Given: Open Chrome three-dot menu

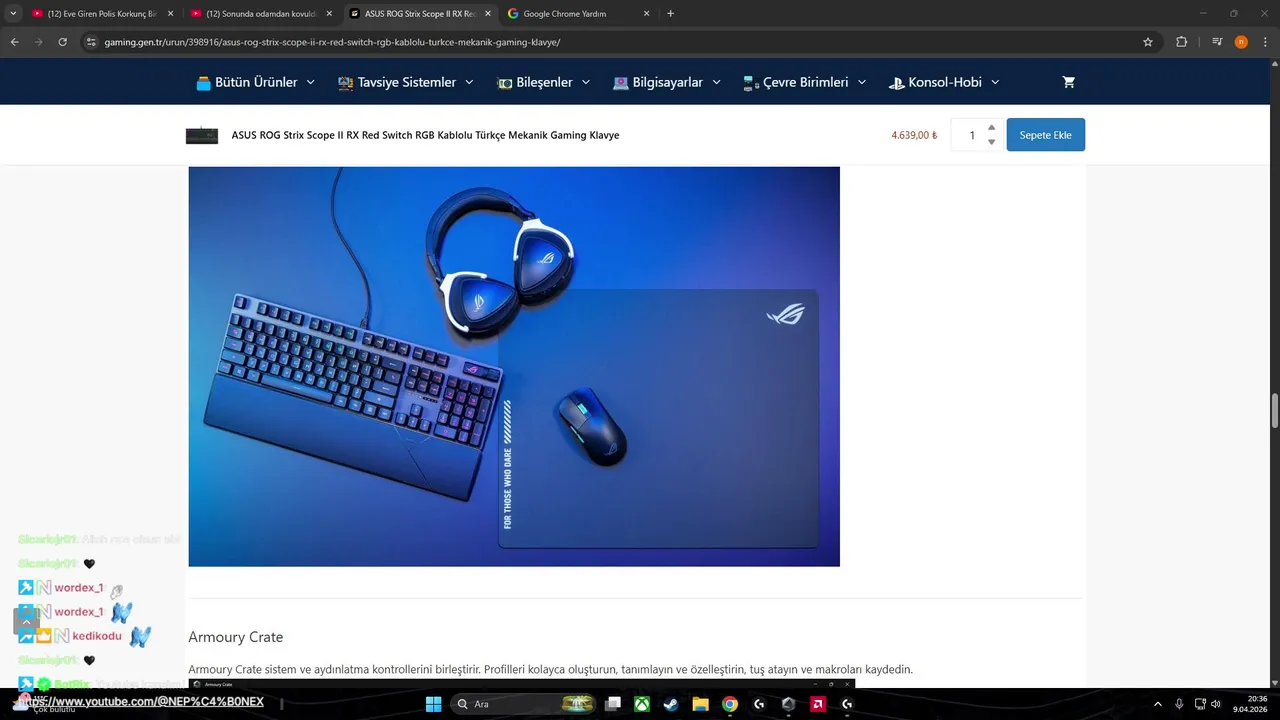Looking at the screenshot, I should [x=1265, y=42].
